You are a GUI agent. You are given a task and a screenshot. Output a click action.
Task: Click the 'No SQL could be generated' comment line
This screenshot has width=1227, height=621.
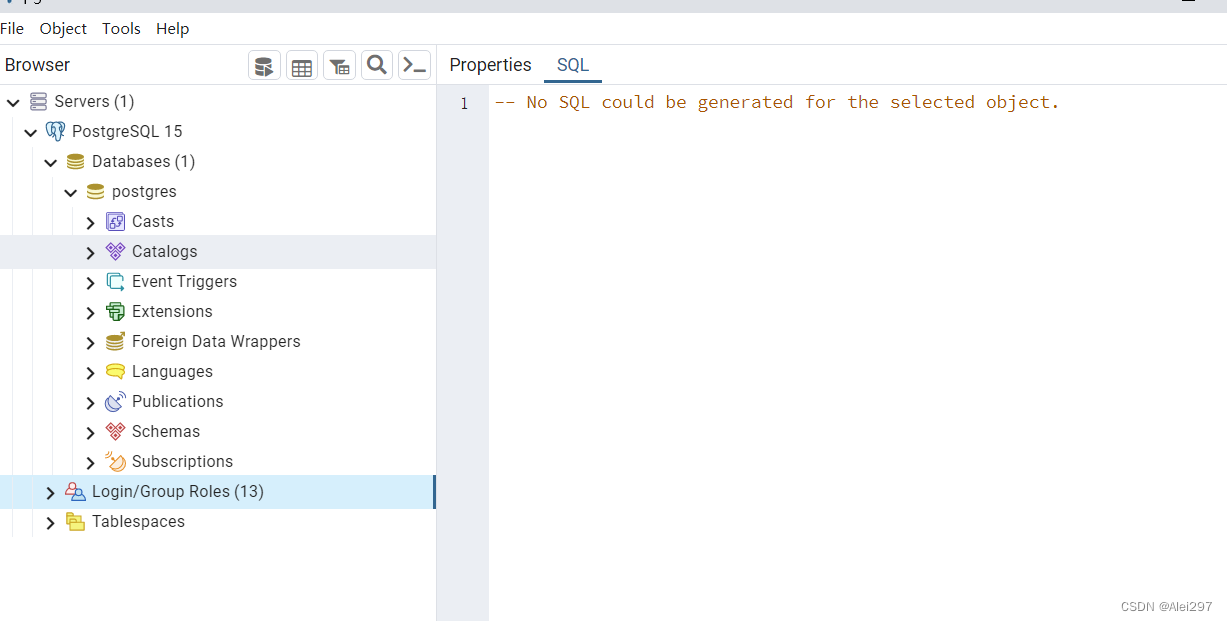coord(777,102)
